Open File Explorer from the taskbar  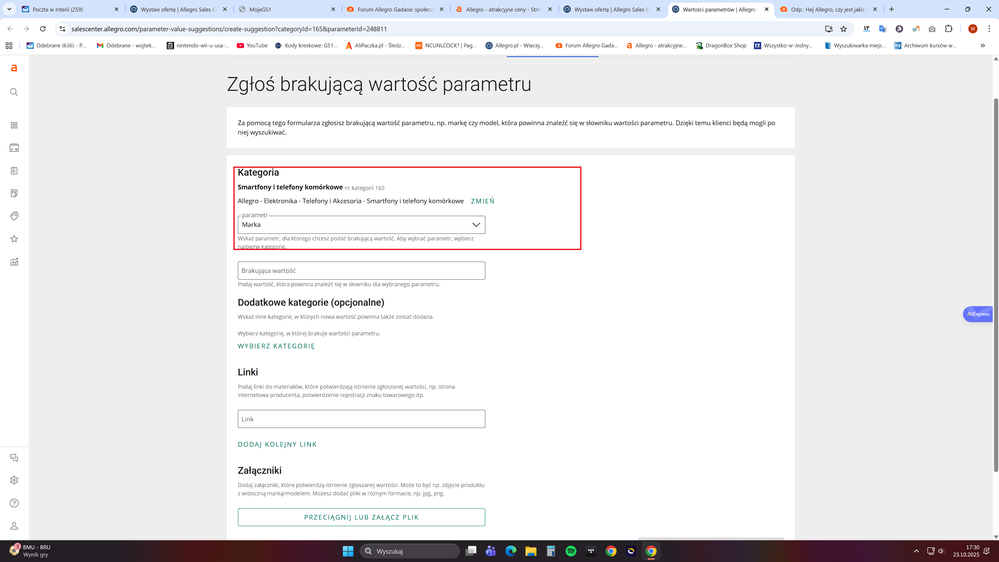click(x=531, y=551)
